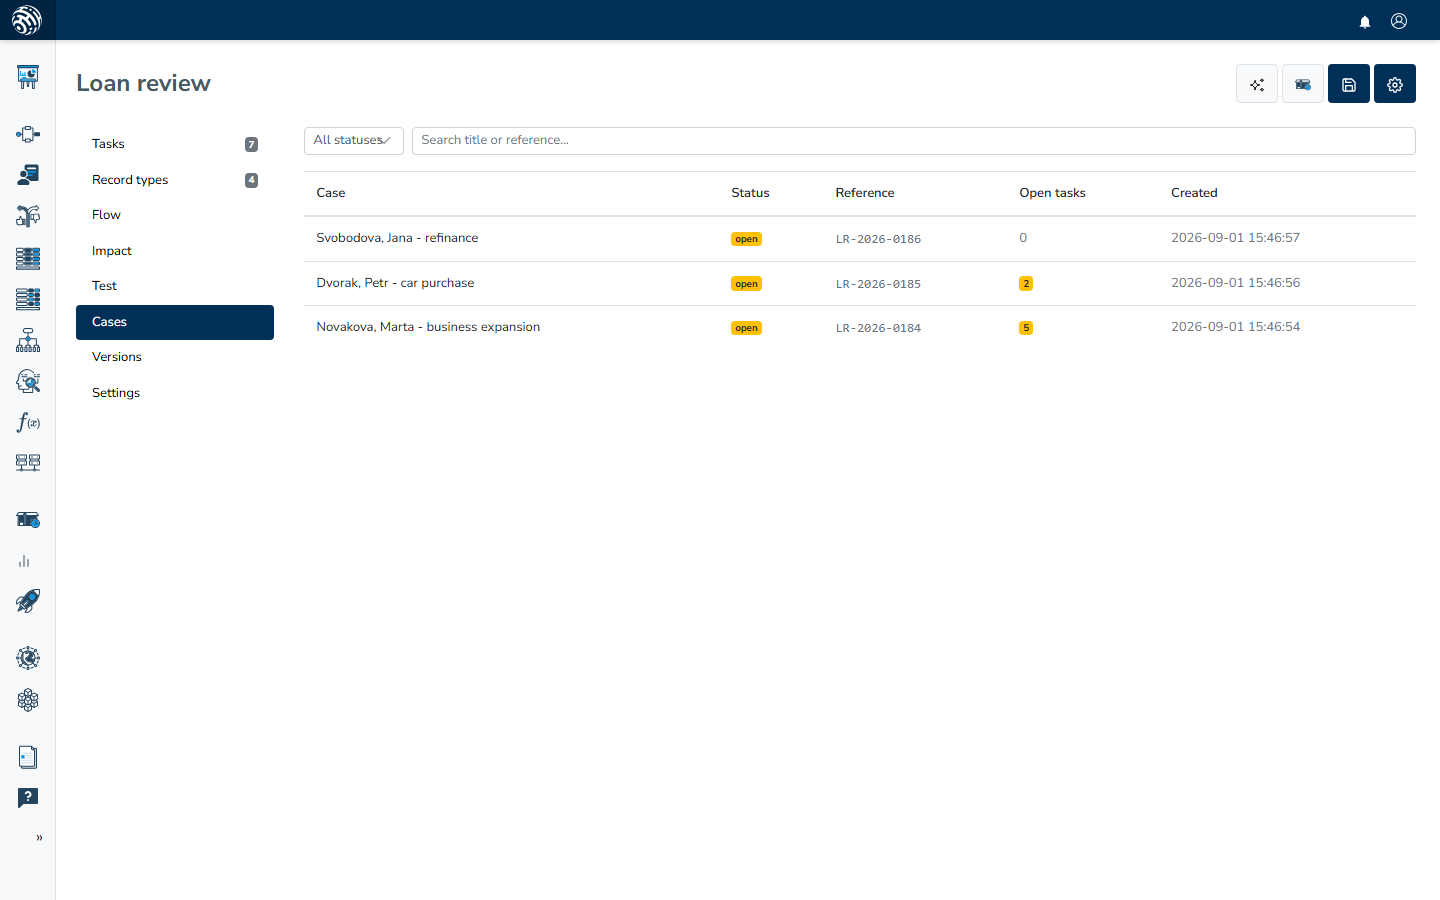Click the Open tasks column header
This screenshot has height=900, width=1440.
pyautogui.click(x=1052, y=193)
